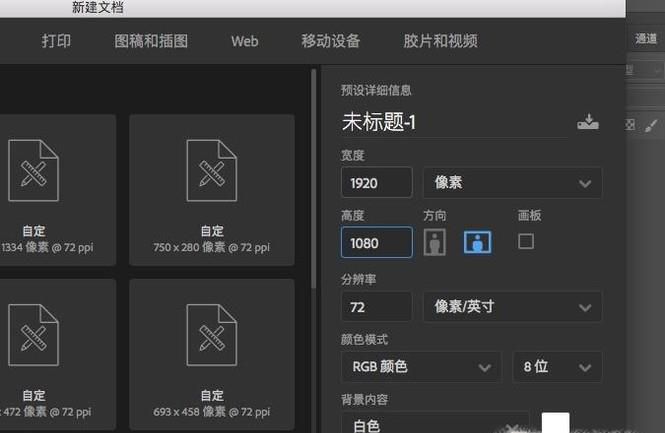Switch to the 移动设备 tab

[331, 41]
